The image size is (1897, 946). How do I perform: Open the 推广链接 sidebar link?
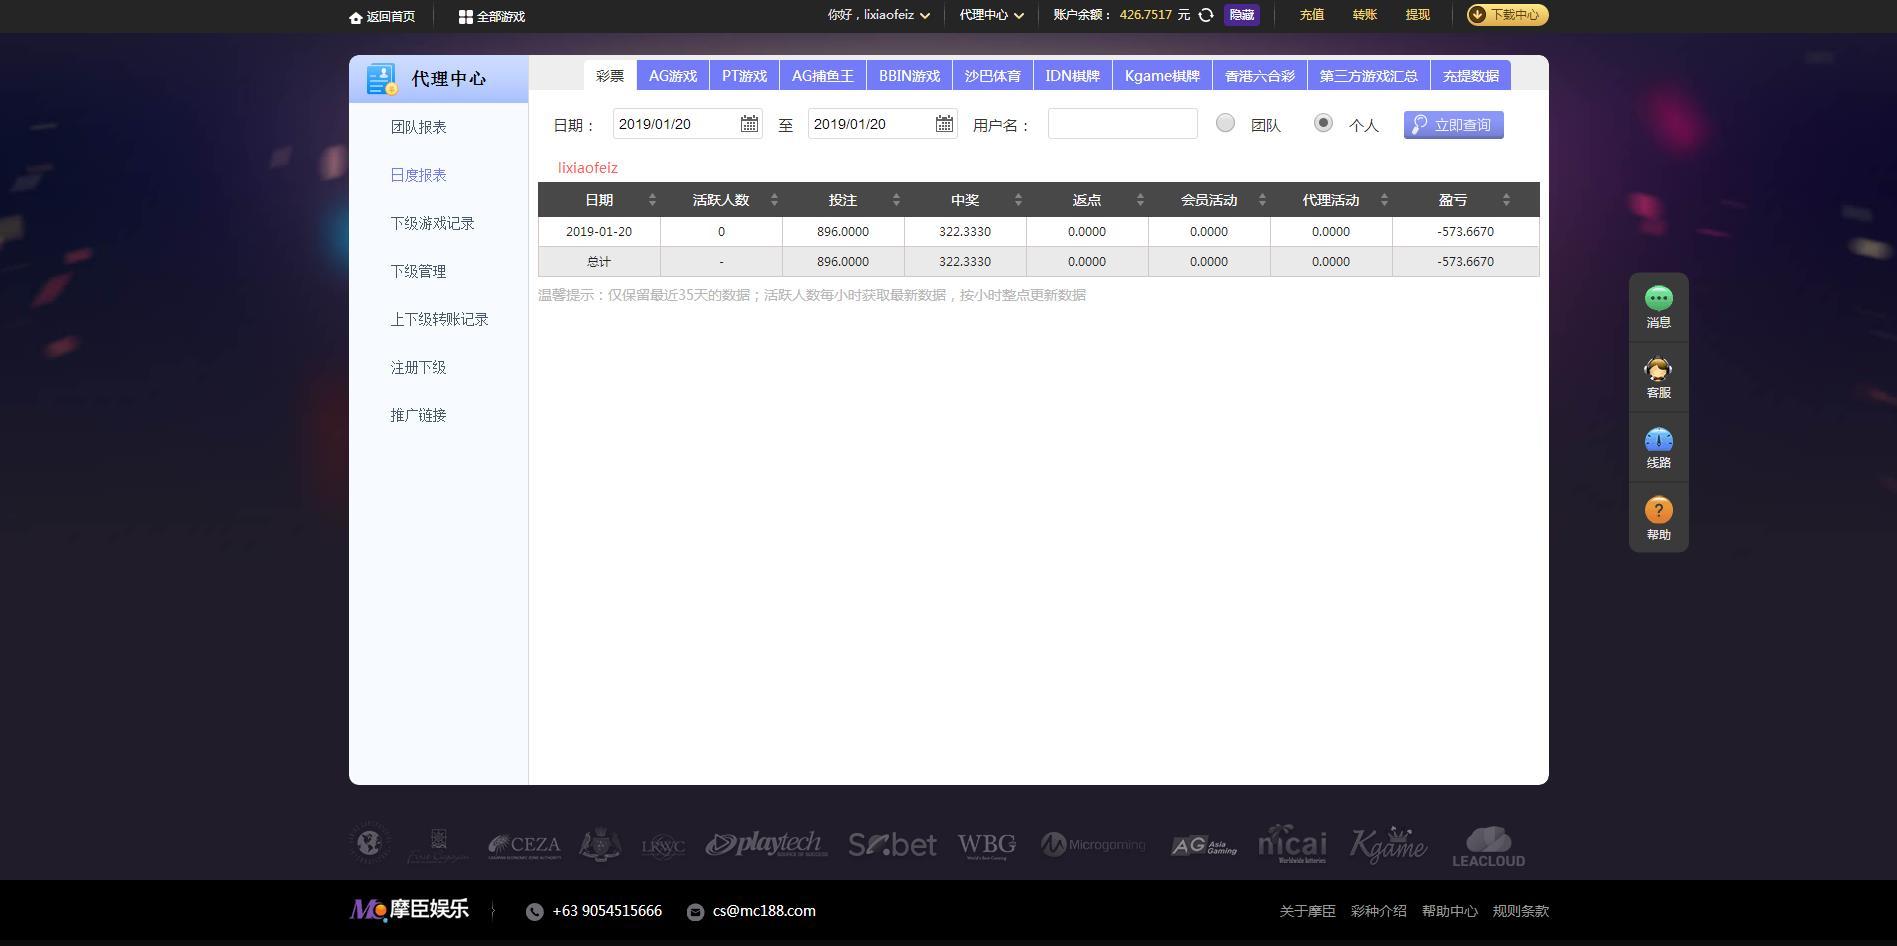(418, 414)
